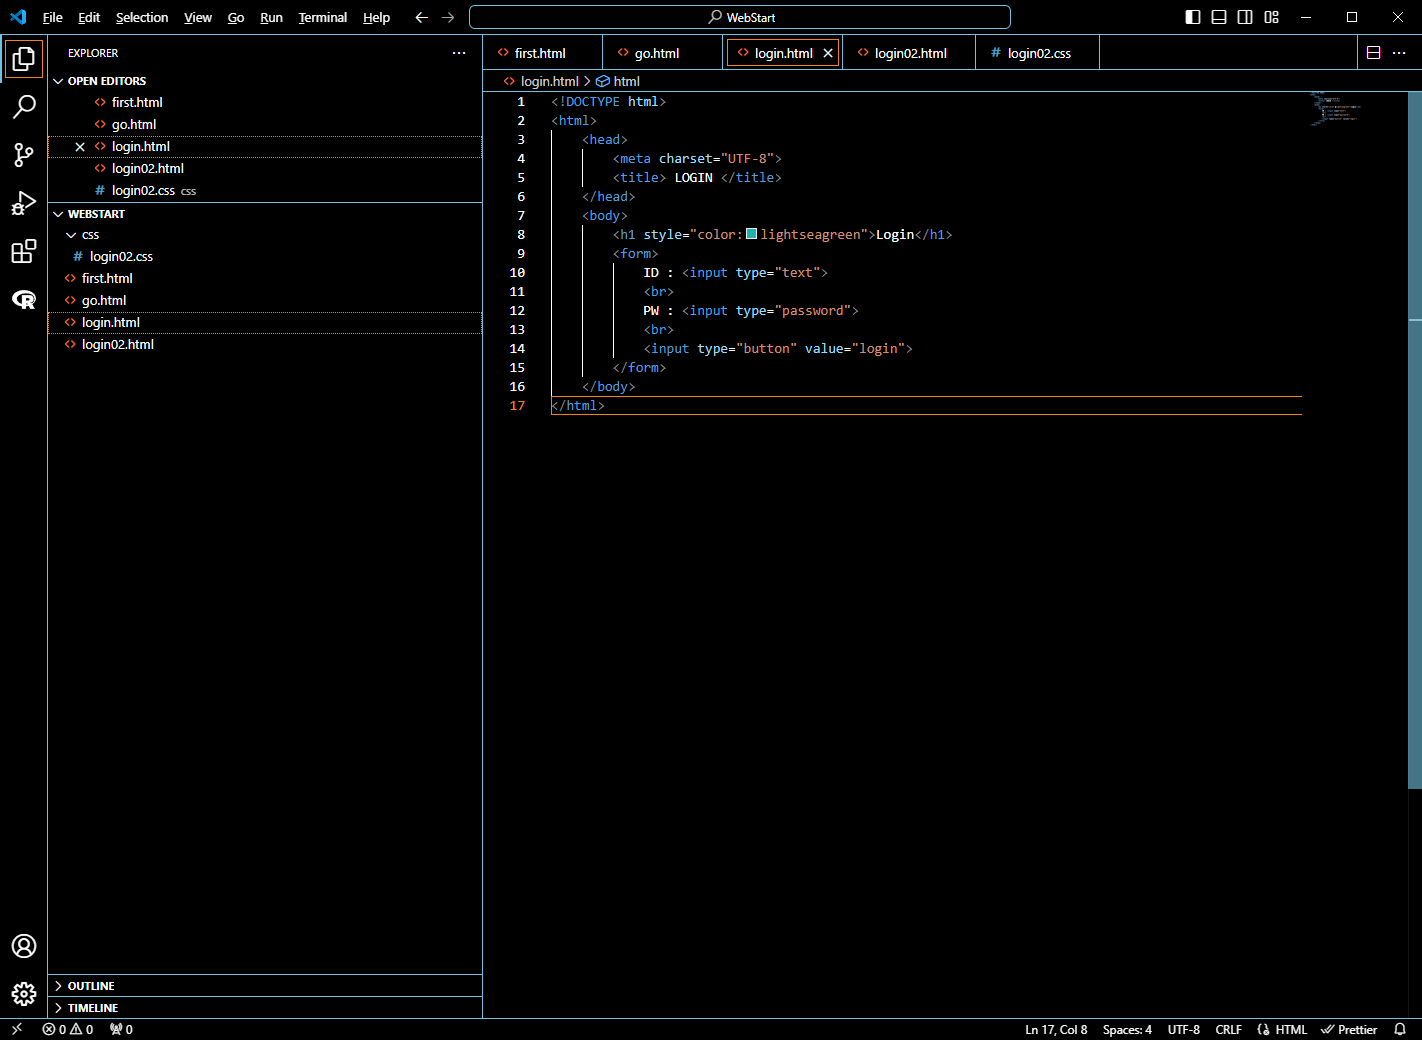Open the Manage settings gear
Image resolution: width=1422 pixels, height=1040 pixels.
coord(24,994)
